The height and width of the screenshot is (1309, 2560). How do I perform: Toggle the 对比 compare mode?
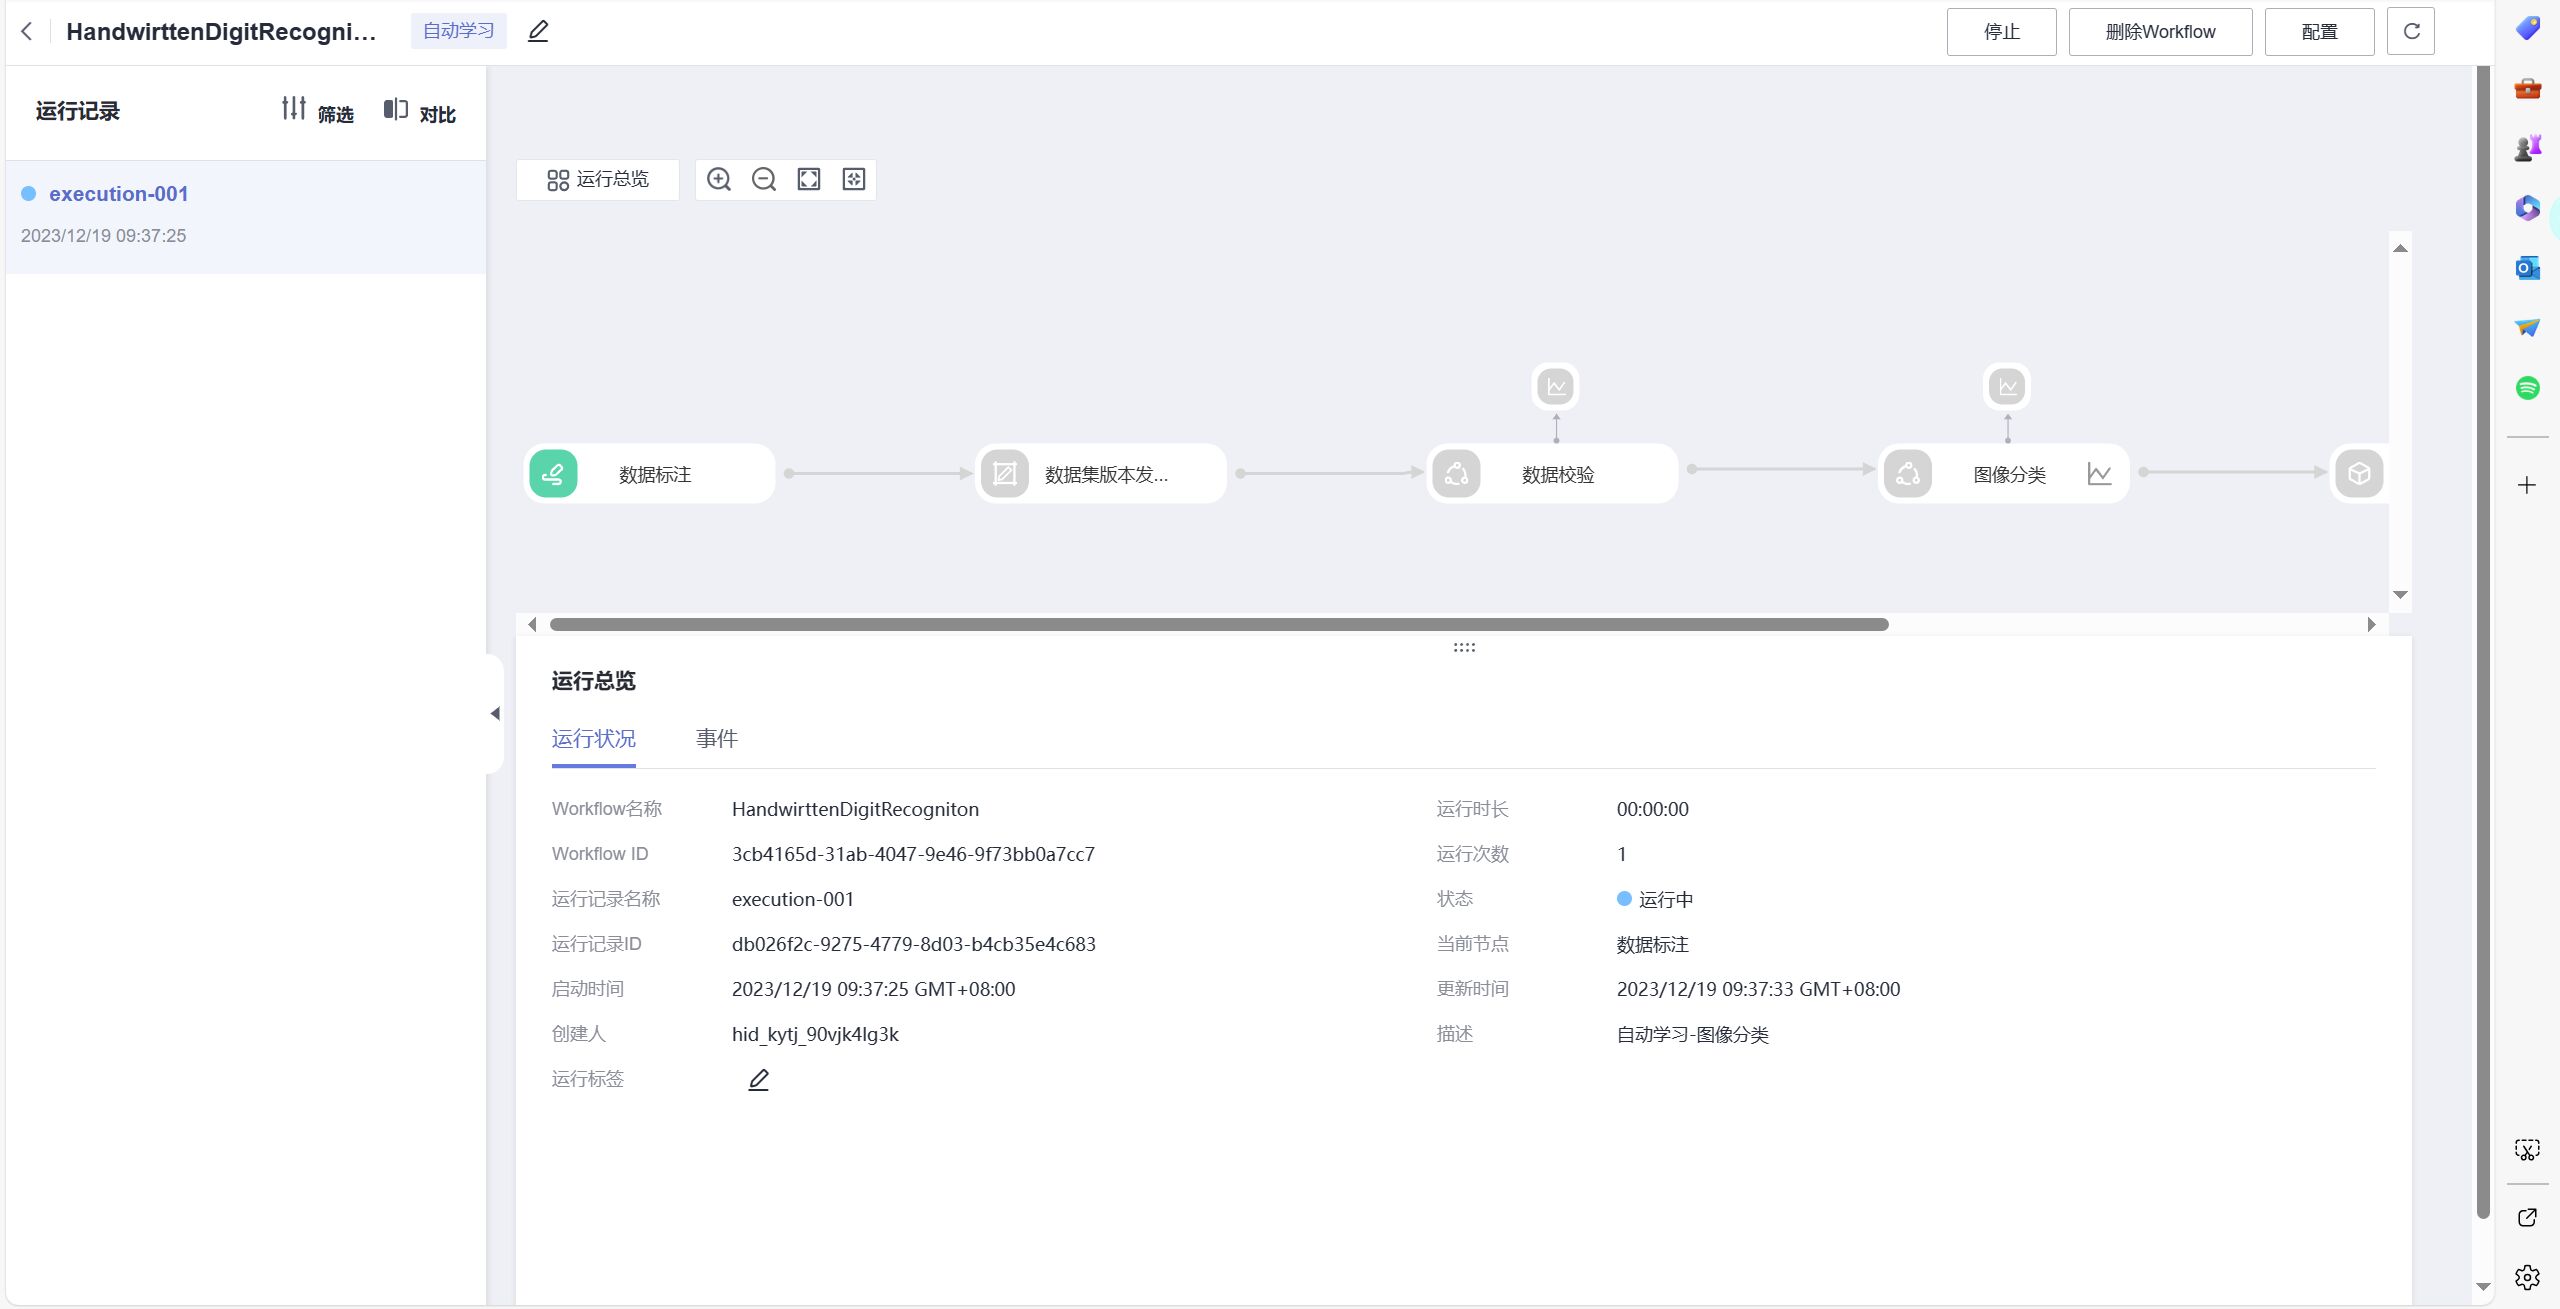(420, 111)
